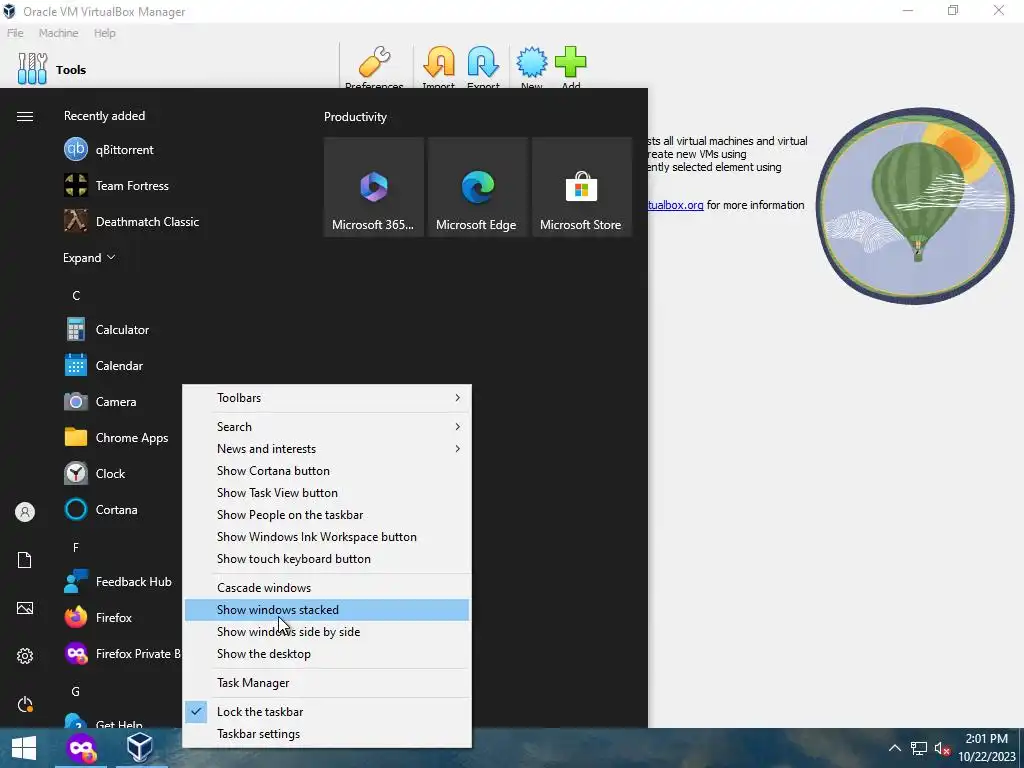Choose Show the desktop
Viewport: 1024px width, 768px height.
pyautogui.click(x=327, y=654)
